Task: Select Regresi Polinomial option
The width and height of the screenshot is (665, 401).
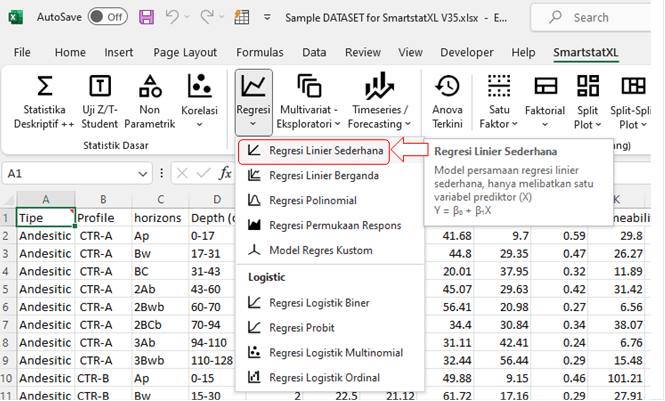Action: point(313,200)
